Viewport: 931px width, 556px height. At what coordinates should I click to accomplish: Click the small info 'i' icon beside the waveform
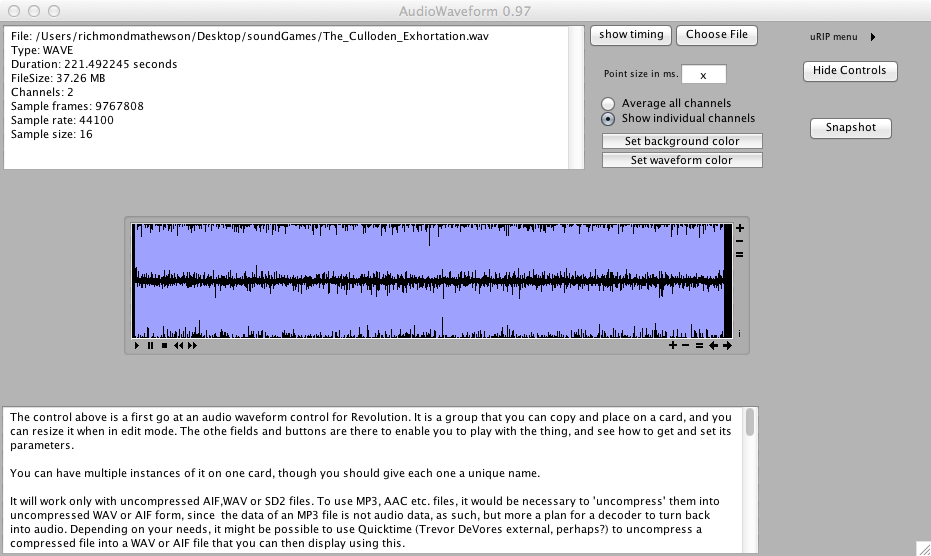[739, 333]
